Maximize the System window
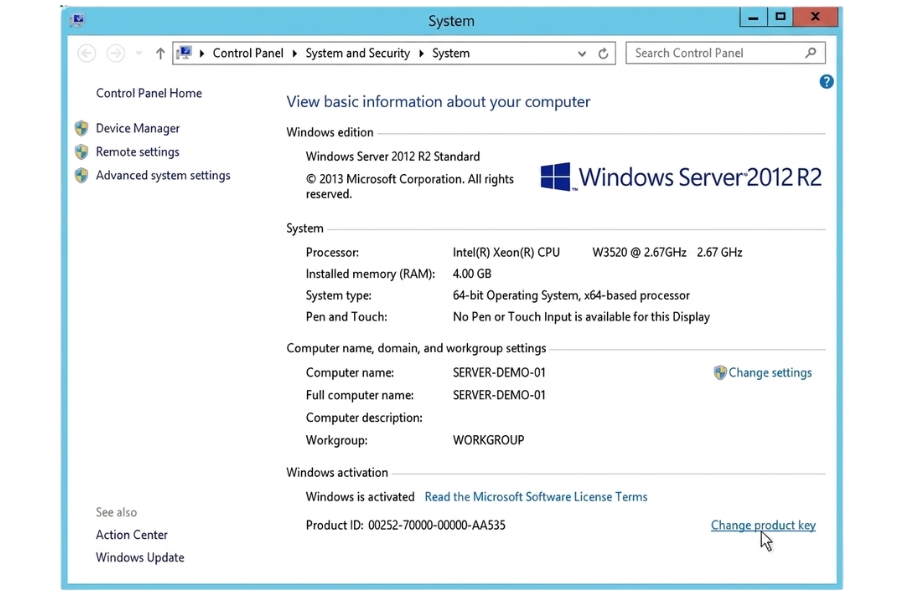The image size is (900, 600). pyautogui.click(x=780, y=17)
